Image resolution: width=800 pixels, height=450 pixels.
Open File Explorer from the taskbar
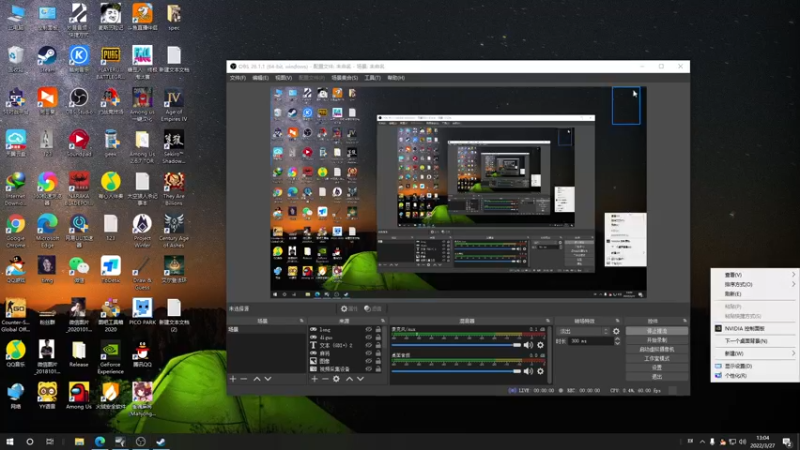pyautogui.click(x=79, y=442)
